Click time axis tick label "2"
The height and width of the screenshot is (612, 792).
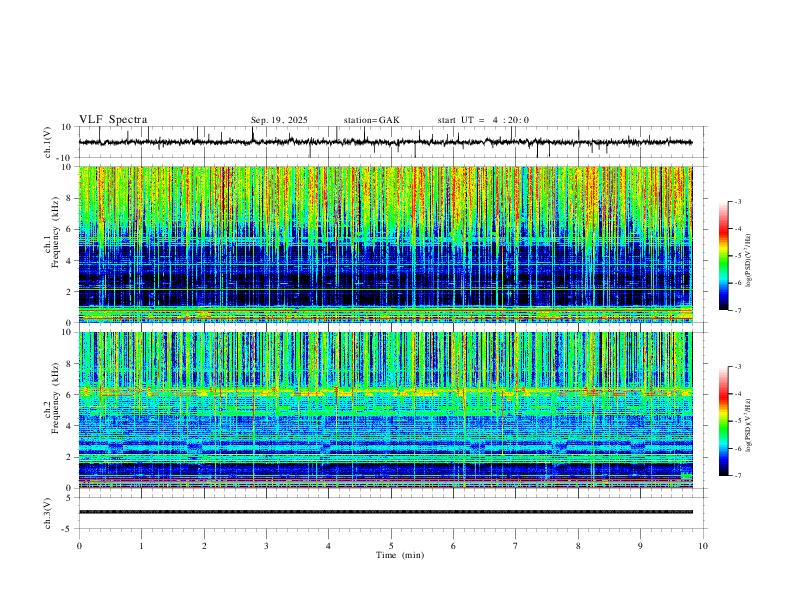coord(204,546)
